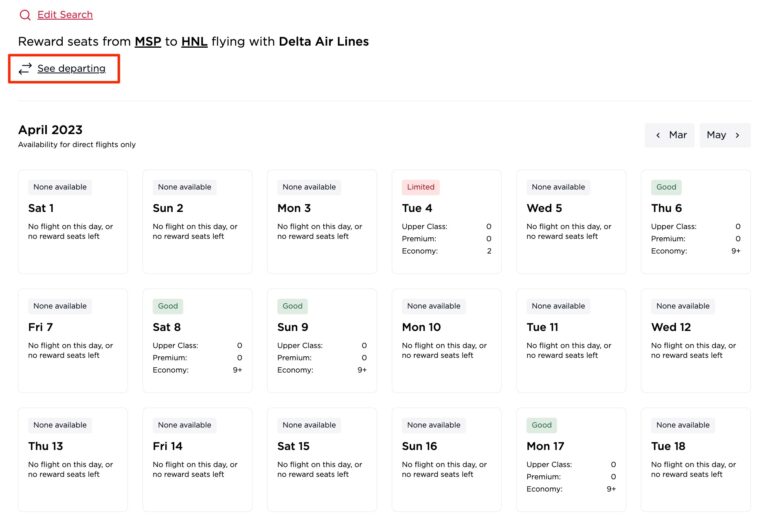768x516 pixels.
Task: Click the See departing link
Action: 71,69
